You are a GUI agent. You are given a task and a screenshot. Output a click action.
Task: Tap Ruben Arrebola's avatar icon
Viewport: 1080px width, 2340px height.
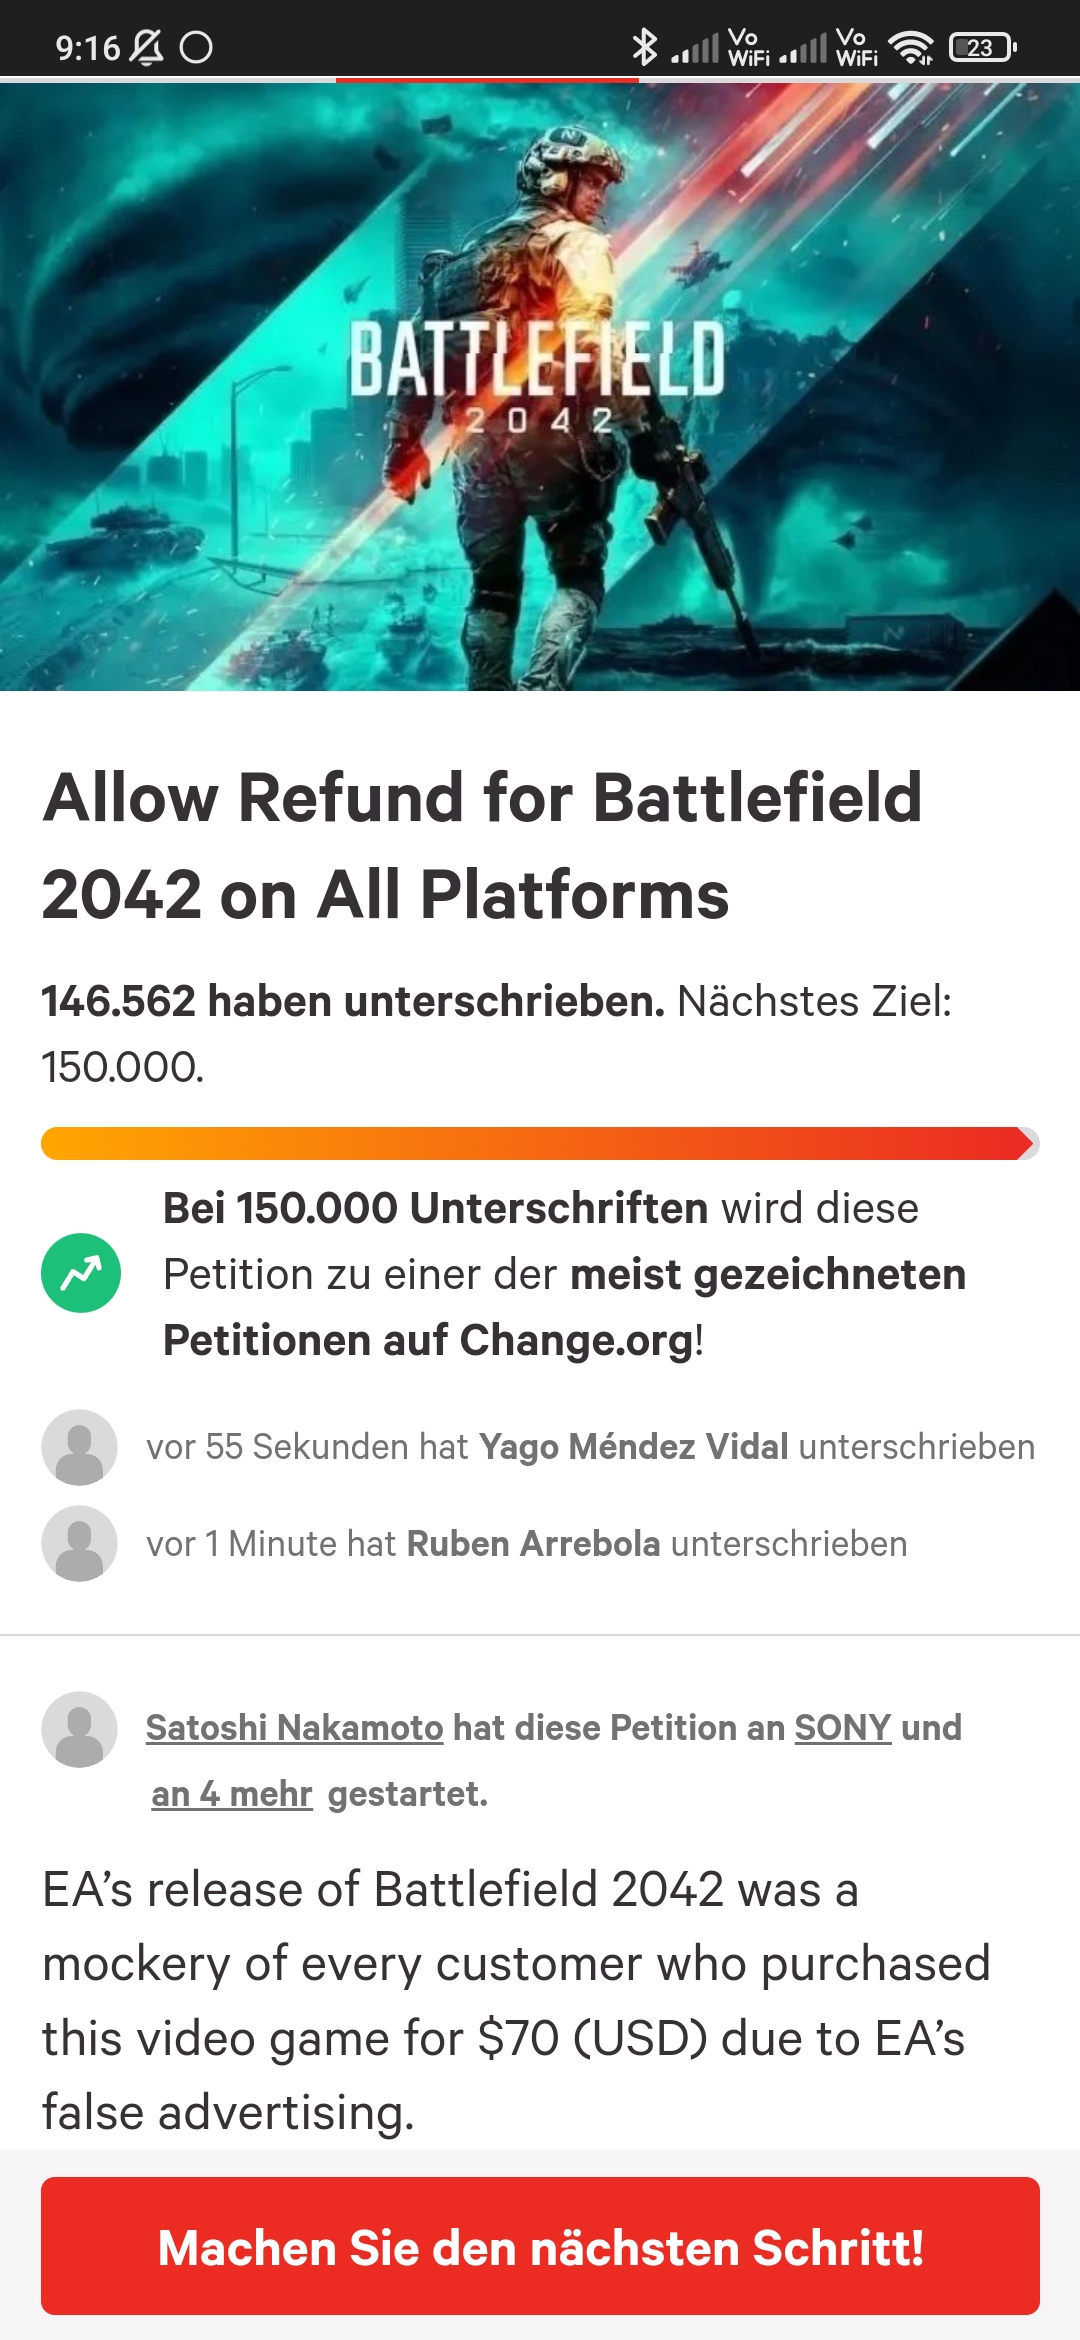click(x=79, y=1543)
